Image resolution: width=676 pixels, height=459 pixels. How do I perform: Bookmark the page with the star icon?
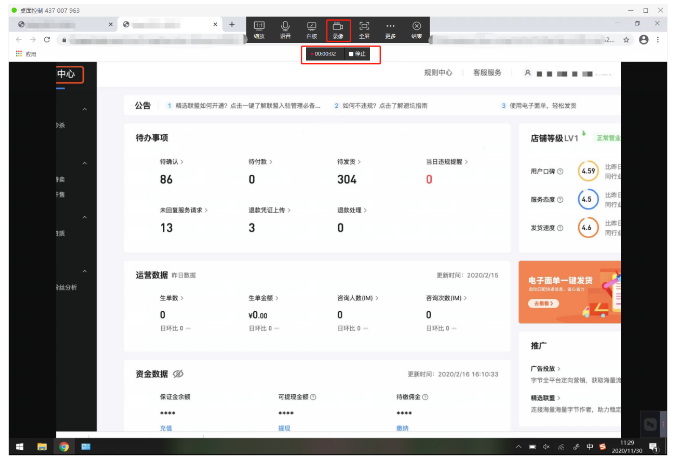point(626,40)
